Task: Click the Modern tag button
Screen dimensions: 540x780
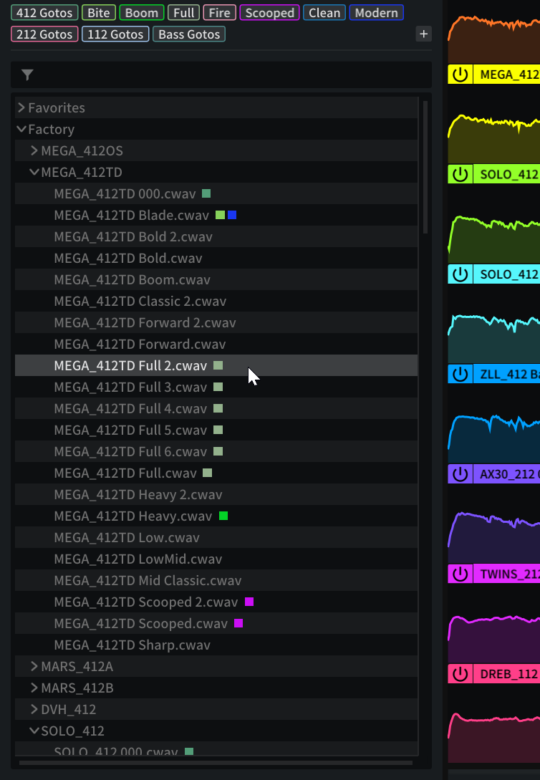Action: pyautogui.click(x=376, y=12)
